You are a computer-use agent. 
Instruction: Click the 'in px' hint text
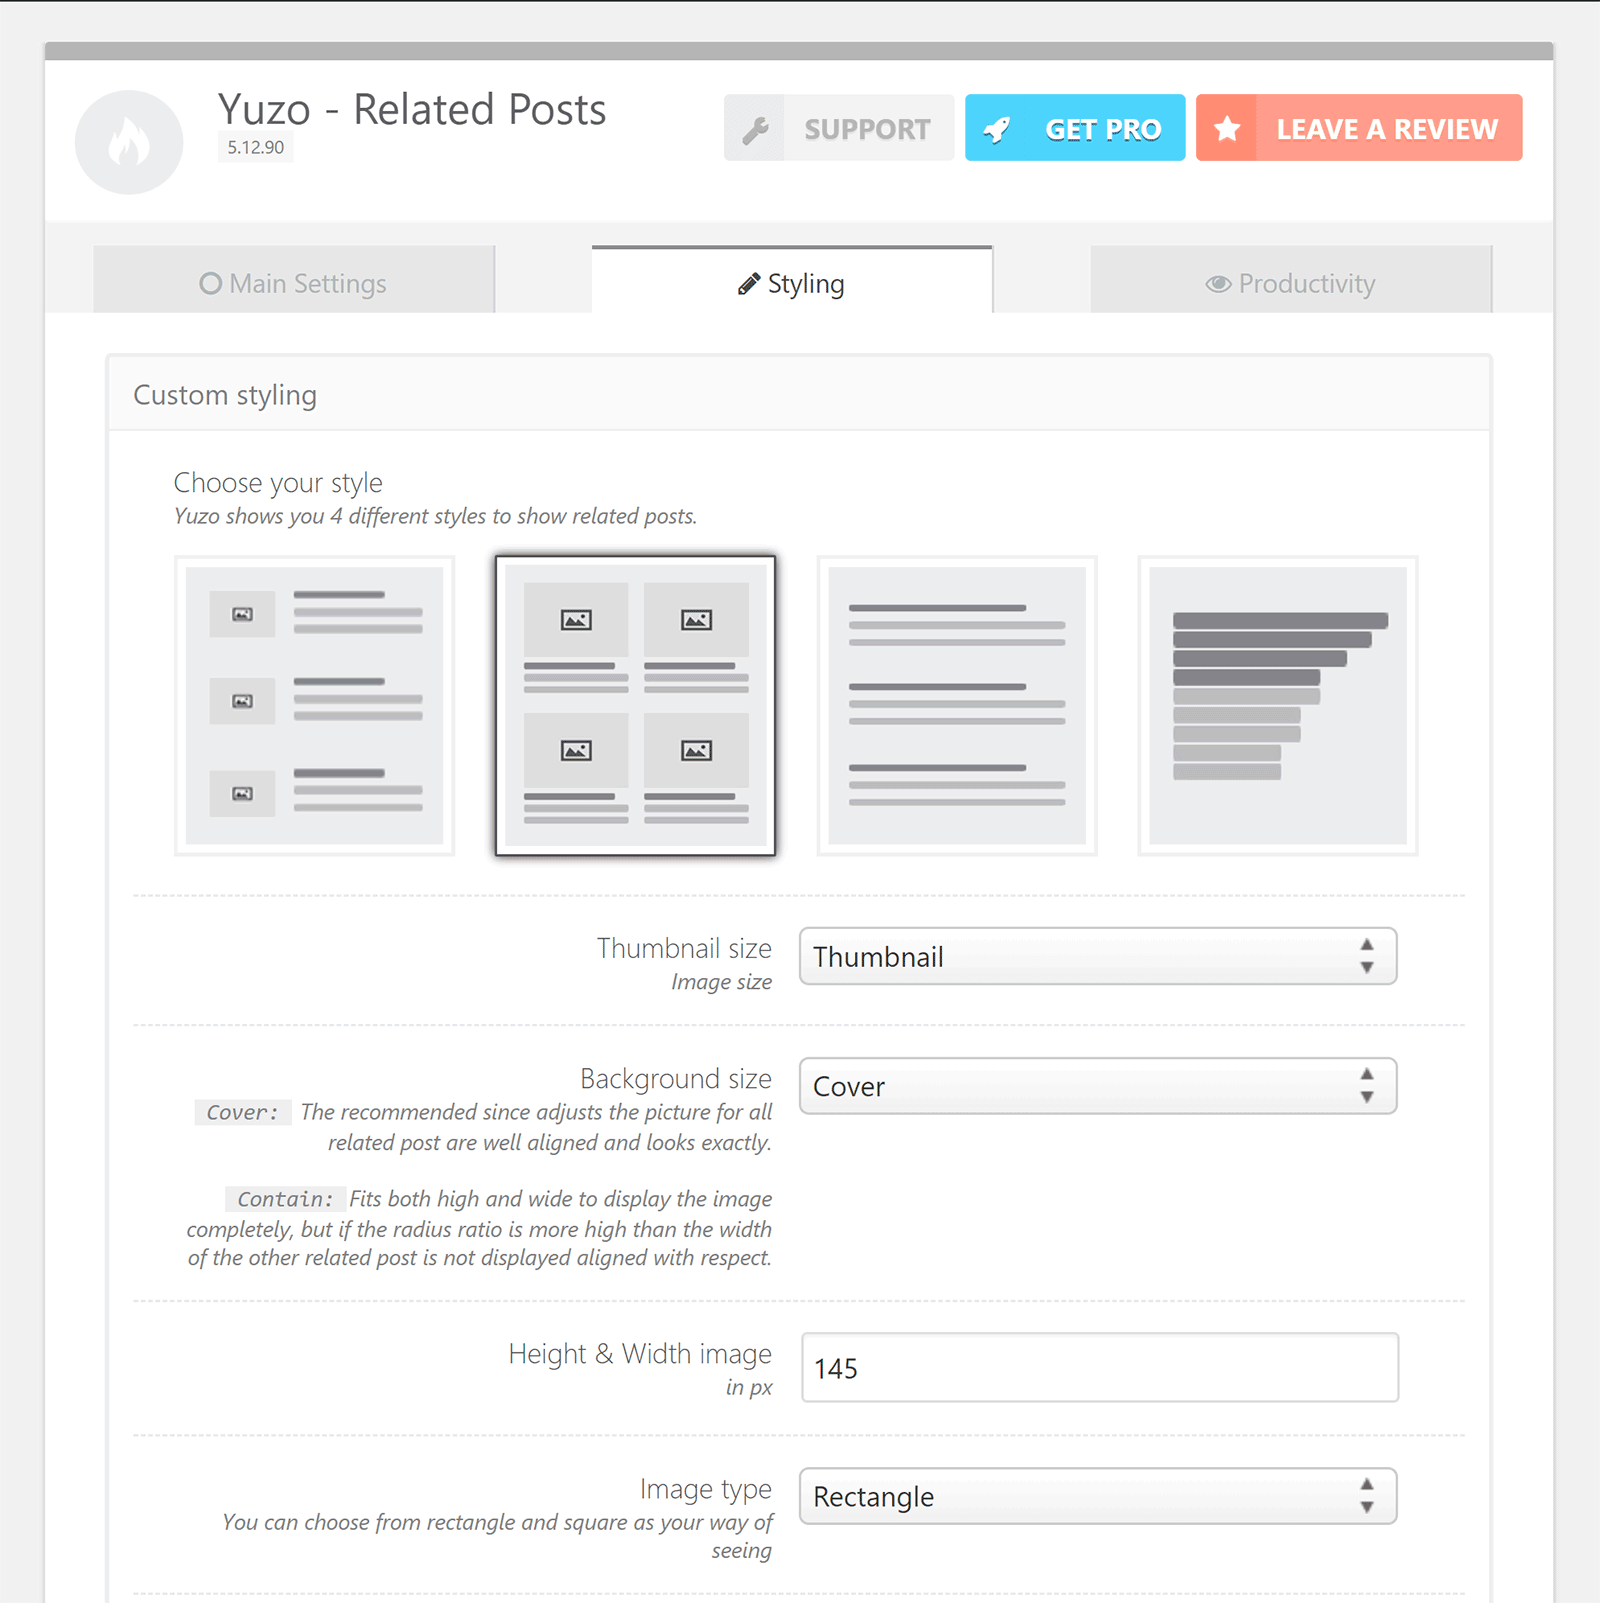749,1387
